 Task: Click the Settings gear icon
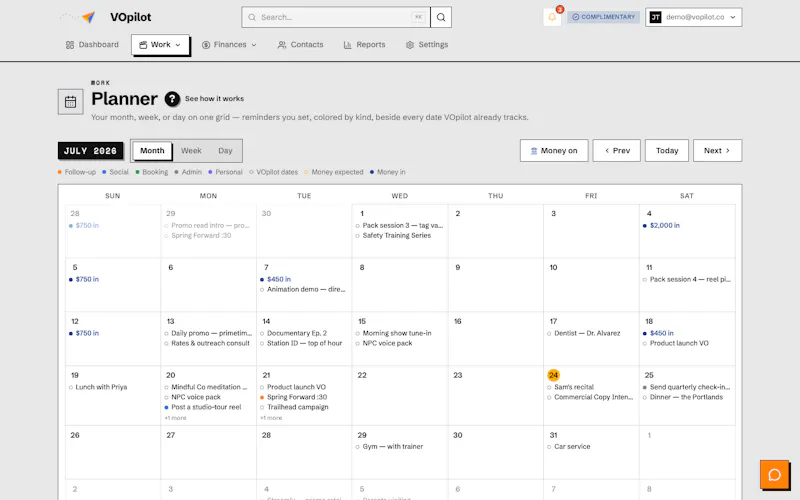410,45
